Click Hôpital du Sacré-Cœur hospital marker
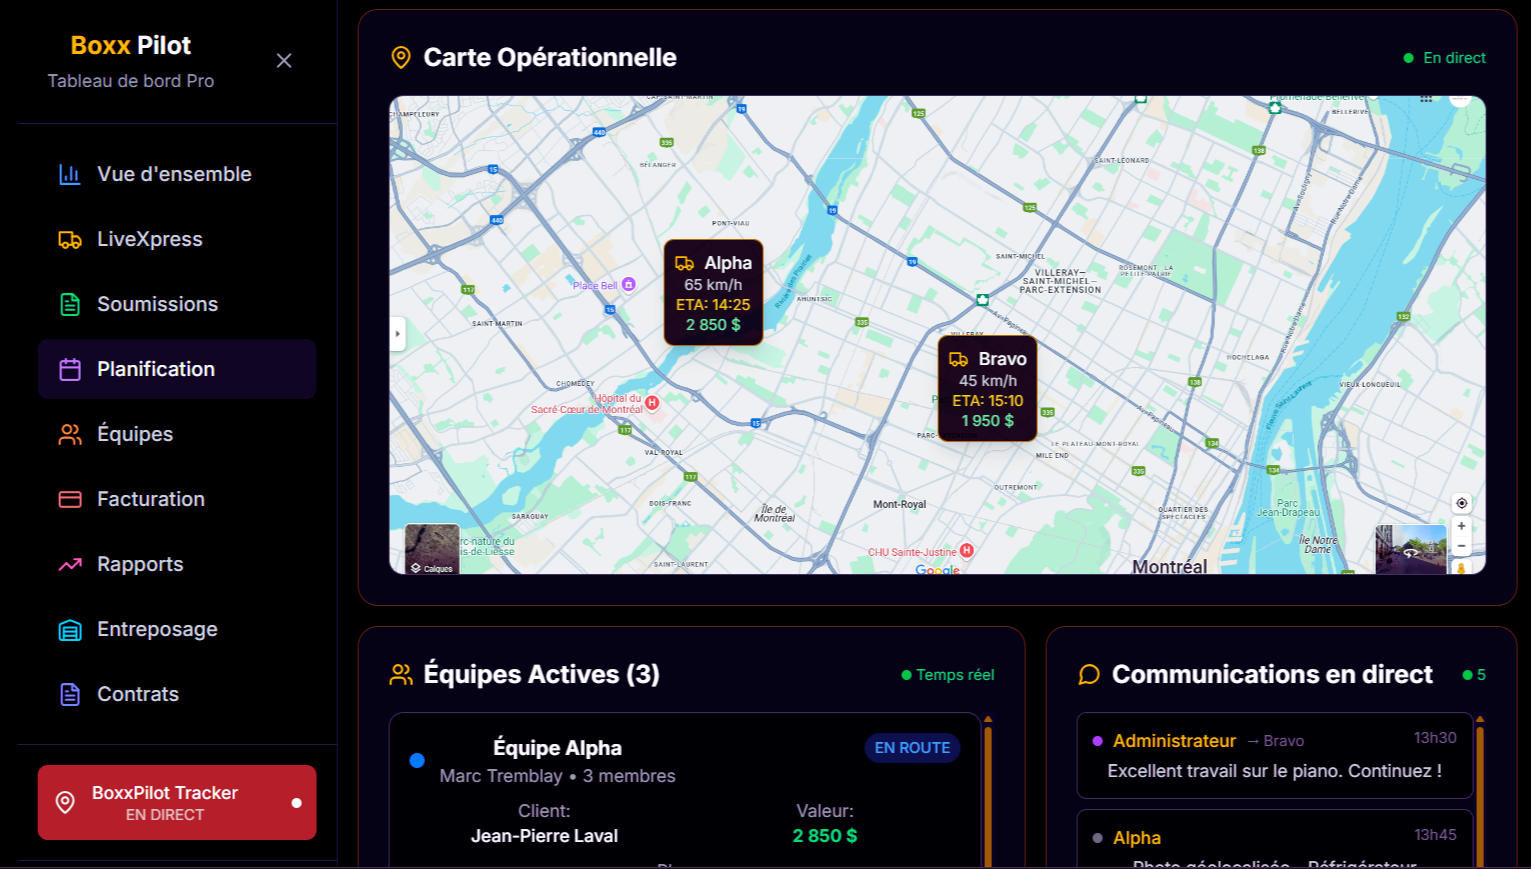 tap(652, 403)
